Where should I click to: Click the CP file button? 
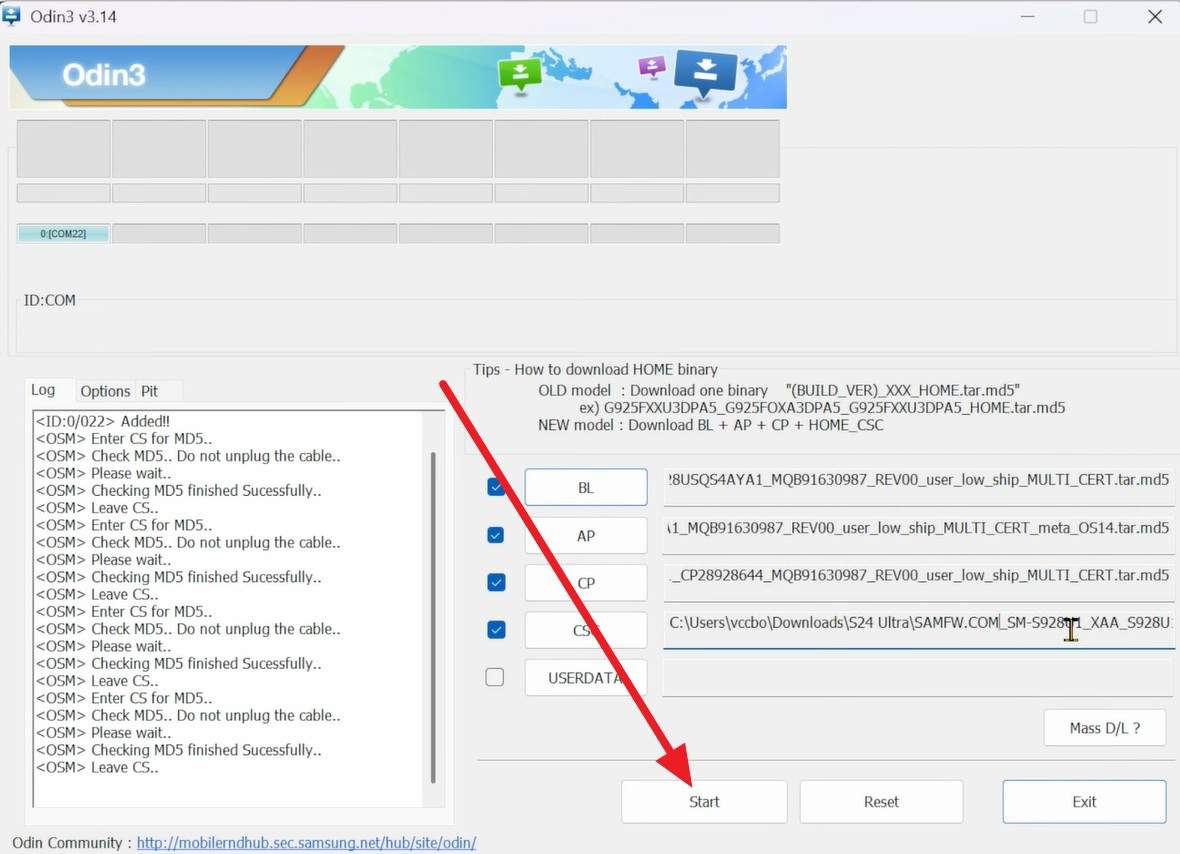(585, 583)
